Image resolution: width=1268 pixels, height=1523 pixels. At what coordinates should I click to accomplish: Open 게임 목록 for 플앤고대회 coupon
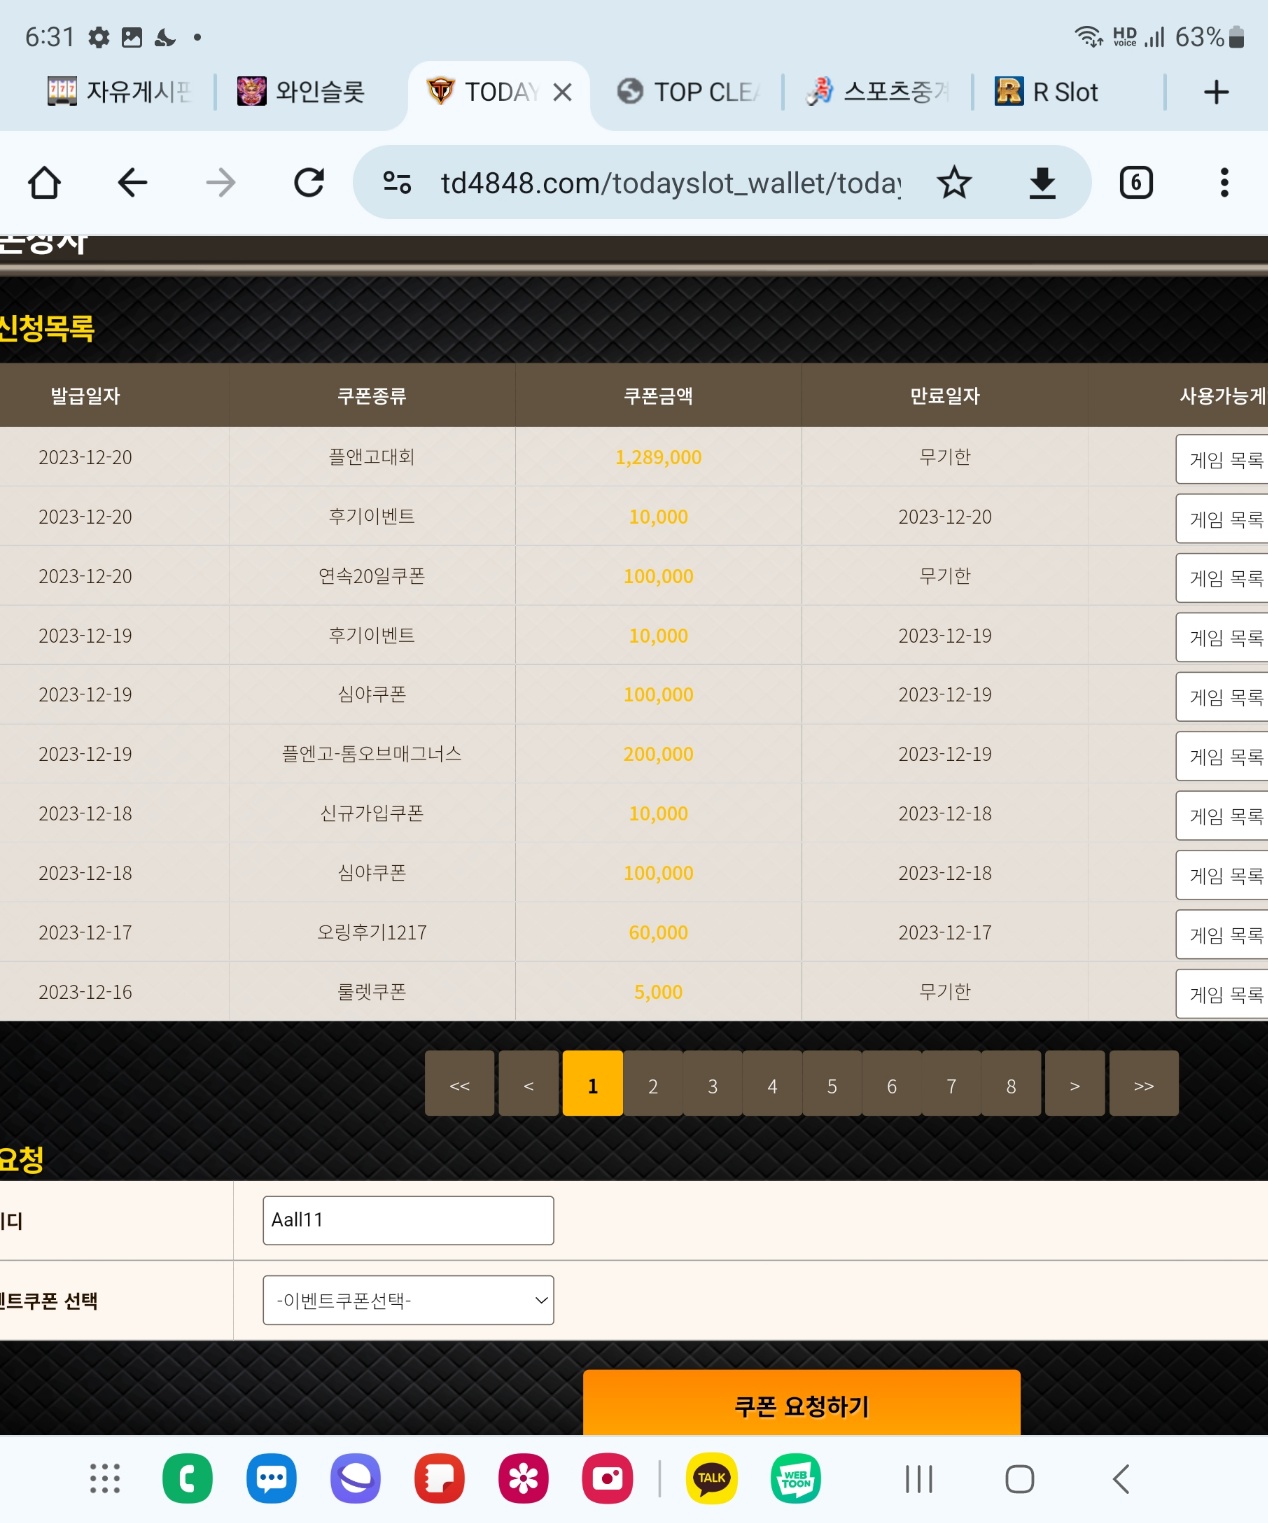1223,460
